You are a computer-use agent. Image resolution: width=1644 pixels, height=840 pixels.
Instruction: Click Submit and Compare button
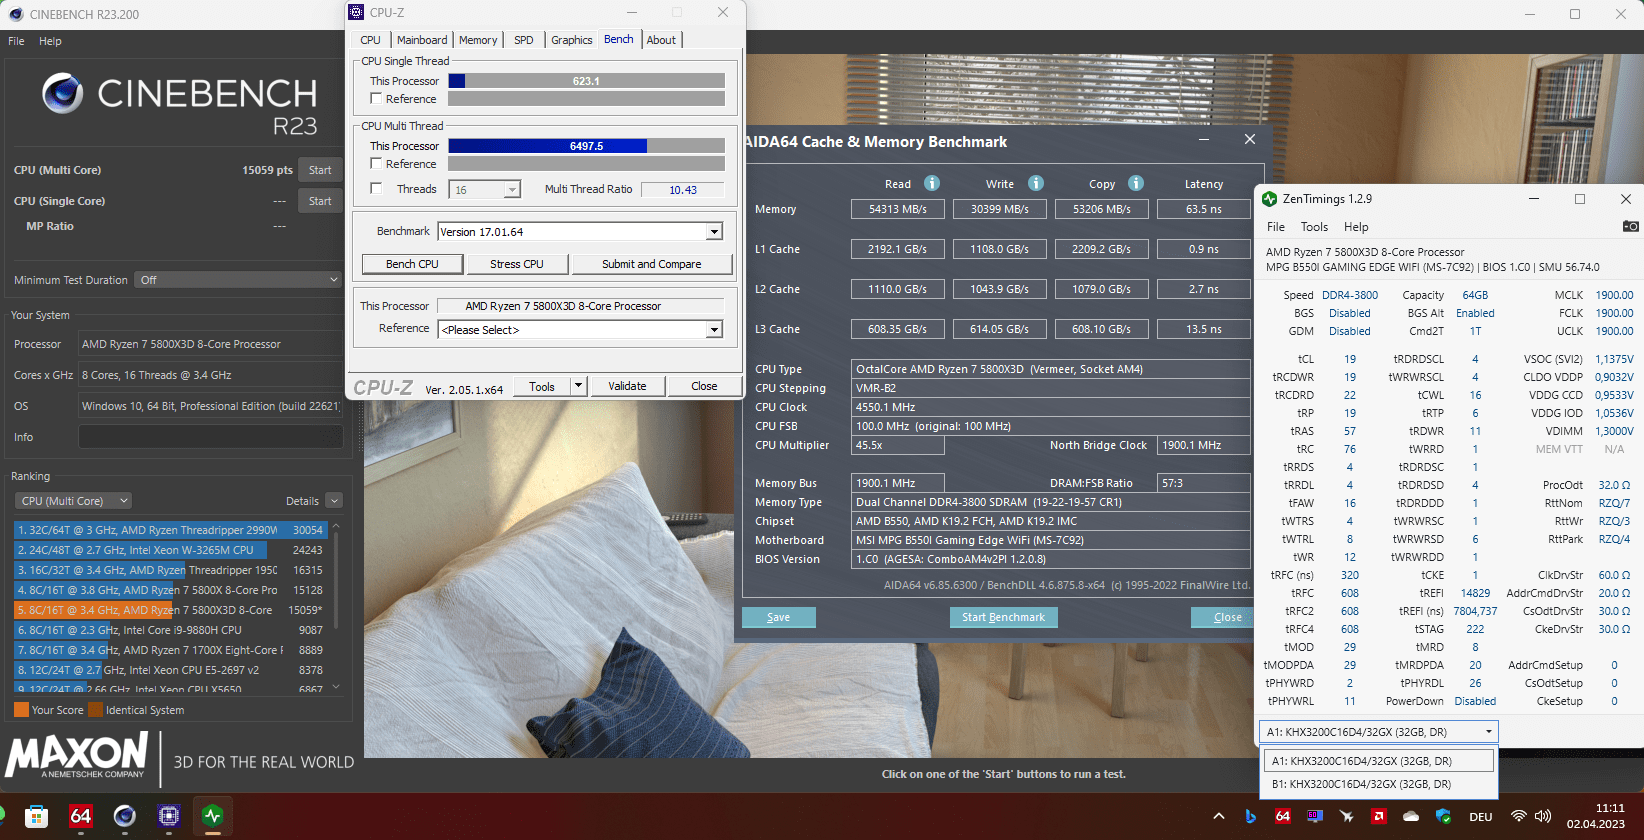pyautogui.click(x=651, y=264)
